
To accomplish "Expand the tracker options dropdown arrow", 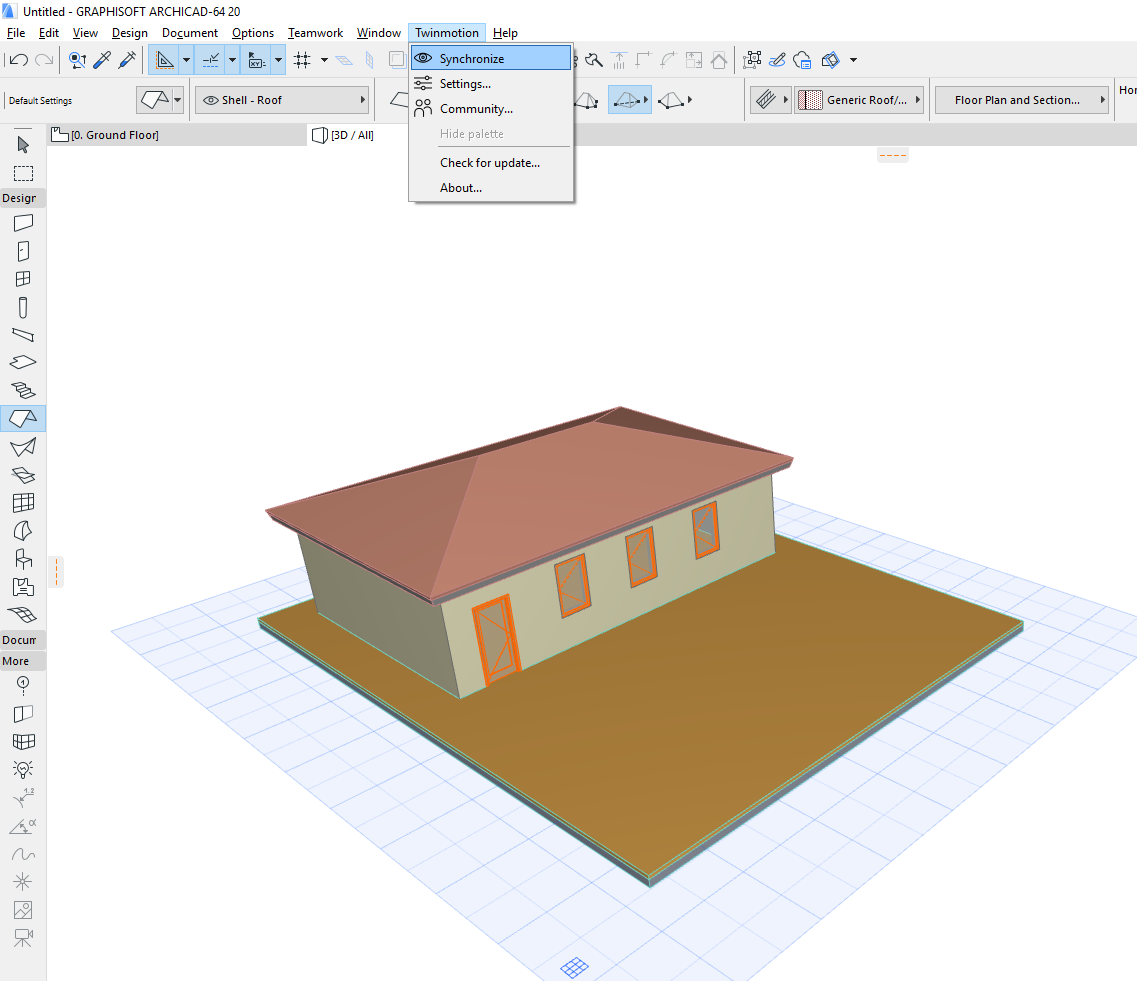I will click(278, 60).
